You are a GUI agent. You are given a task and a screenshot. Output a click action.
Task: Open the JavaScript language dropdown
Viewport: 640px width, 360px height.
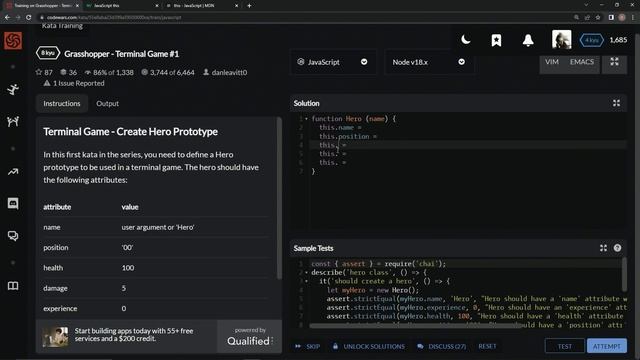(333, 62)
